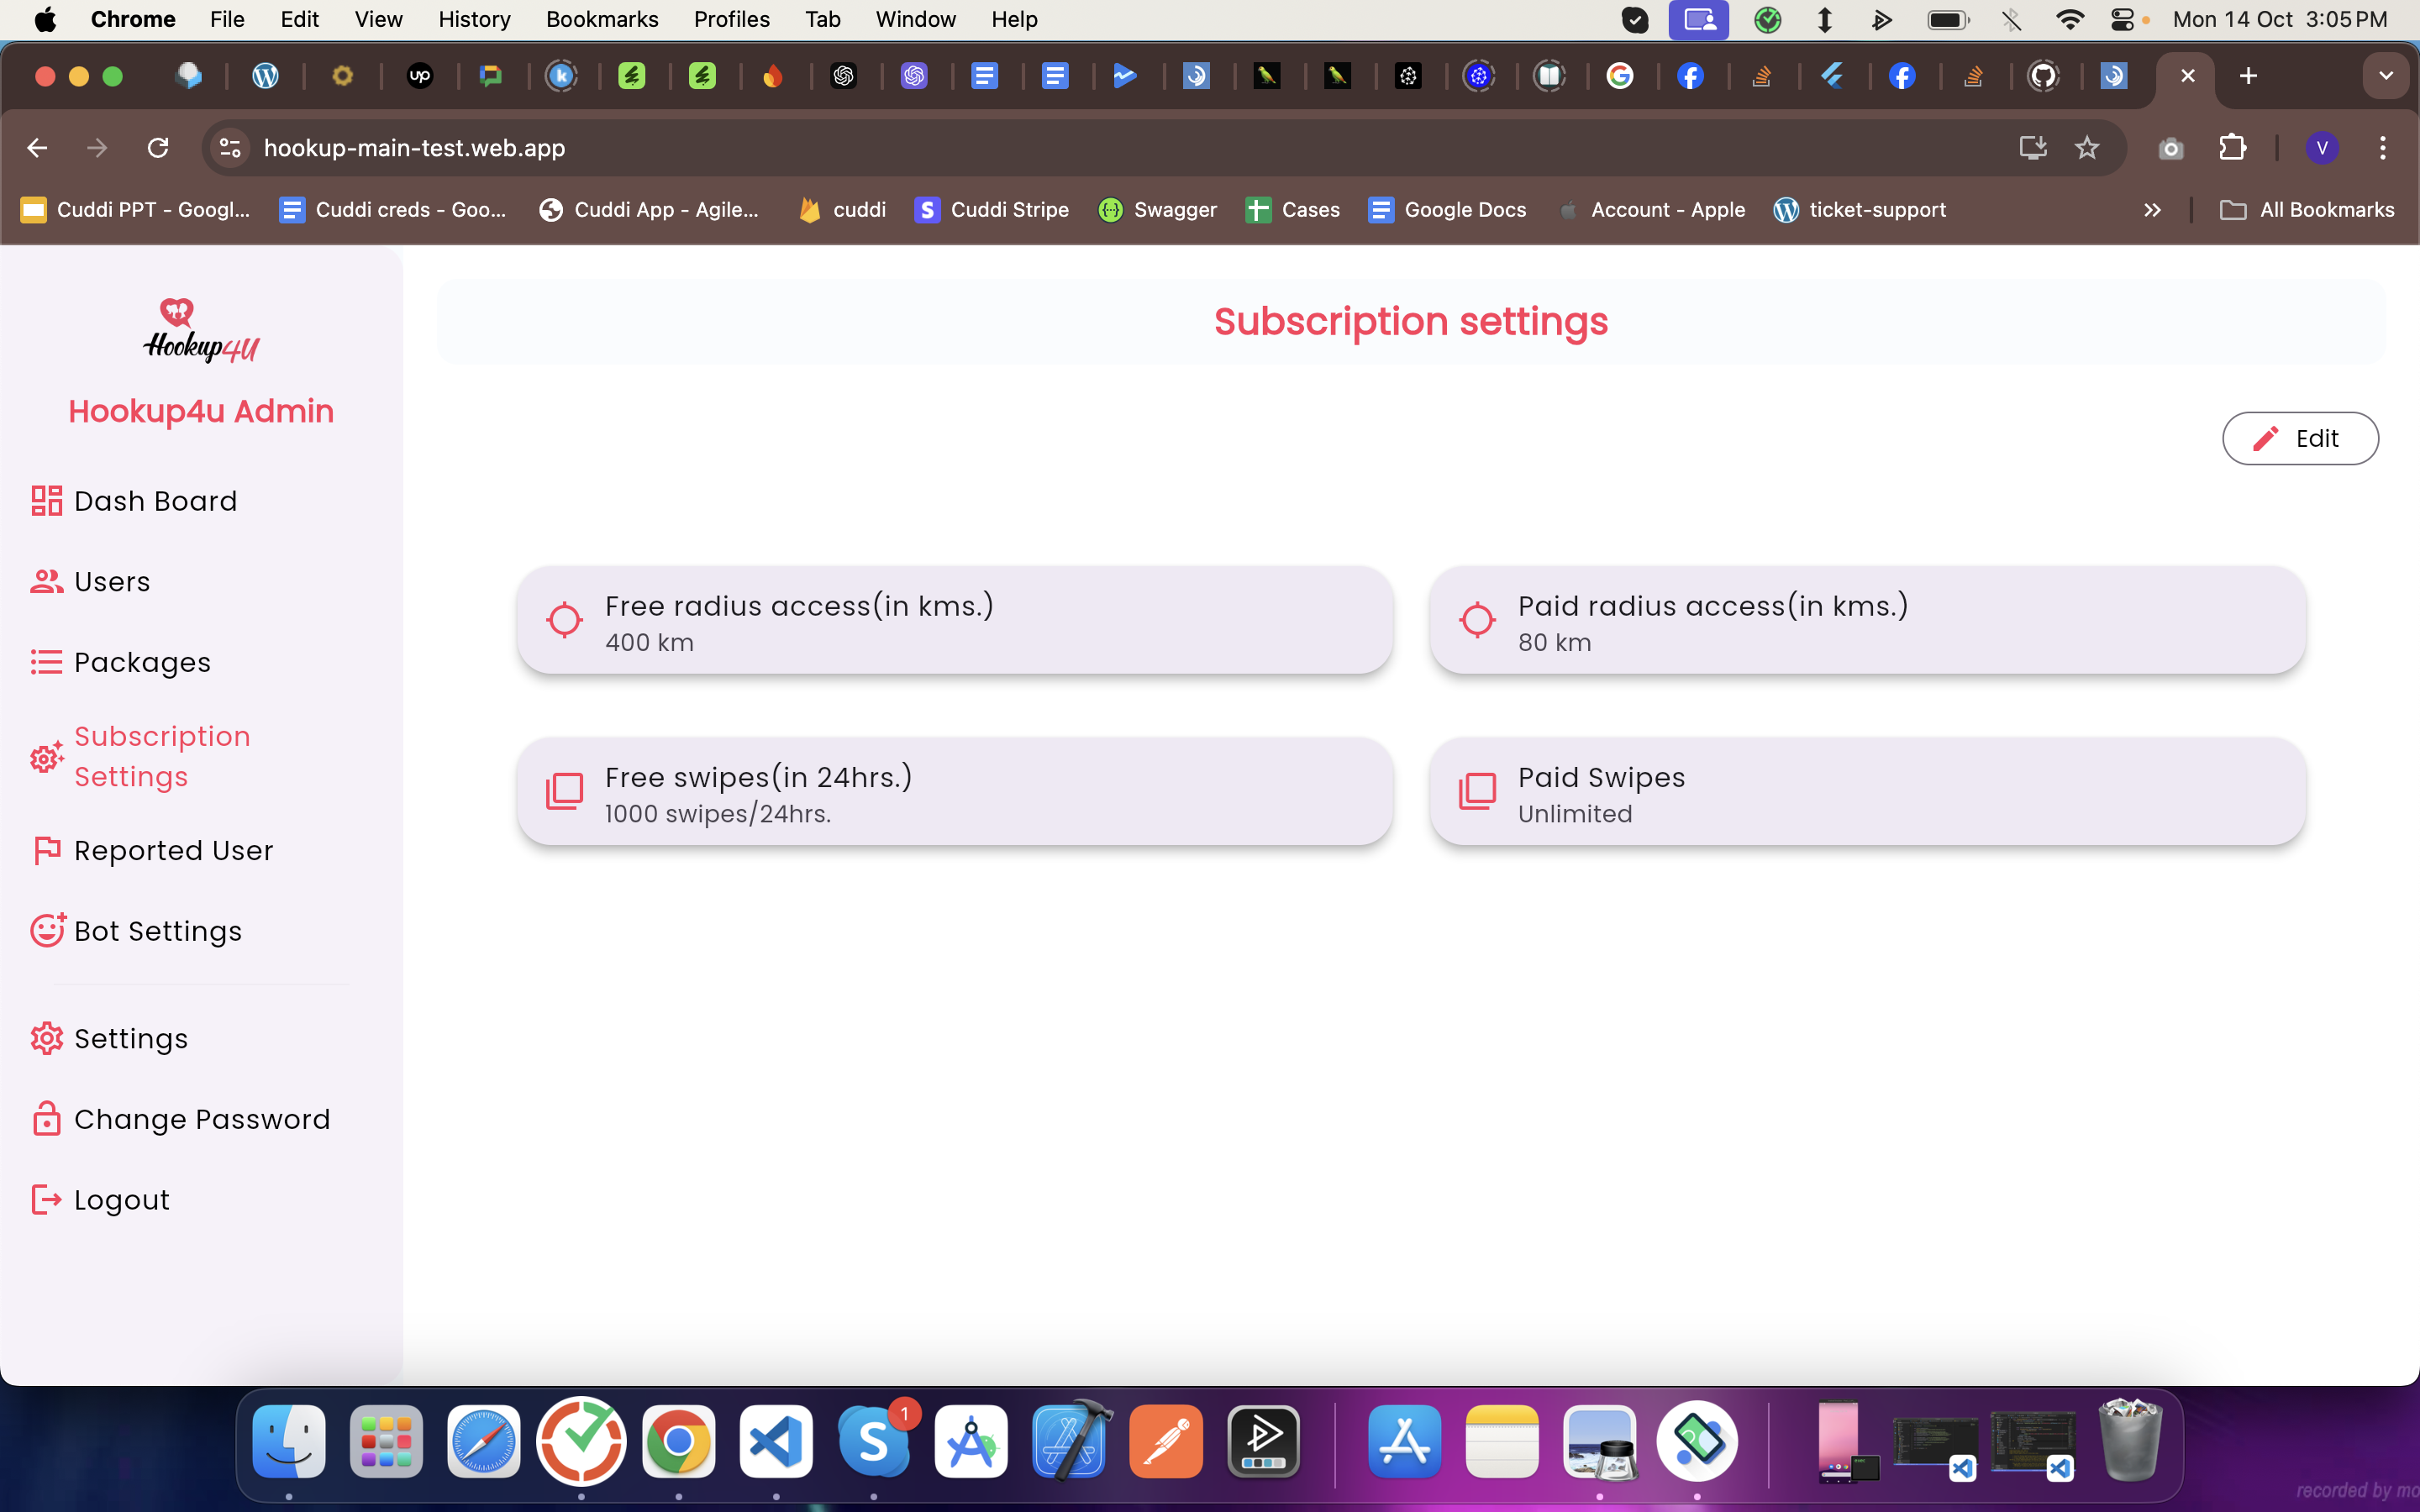Open Finder from the dock
Image resolution: width=2420 pixels, height=1512 pixels.
[289, 1441]
